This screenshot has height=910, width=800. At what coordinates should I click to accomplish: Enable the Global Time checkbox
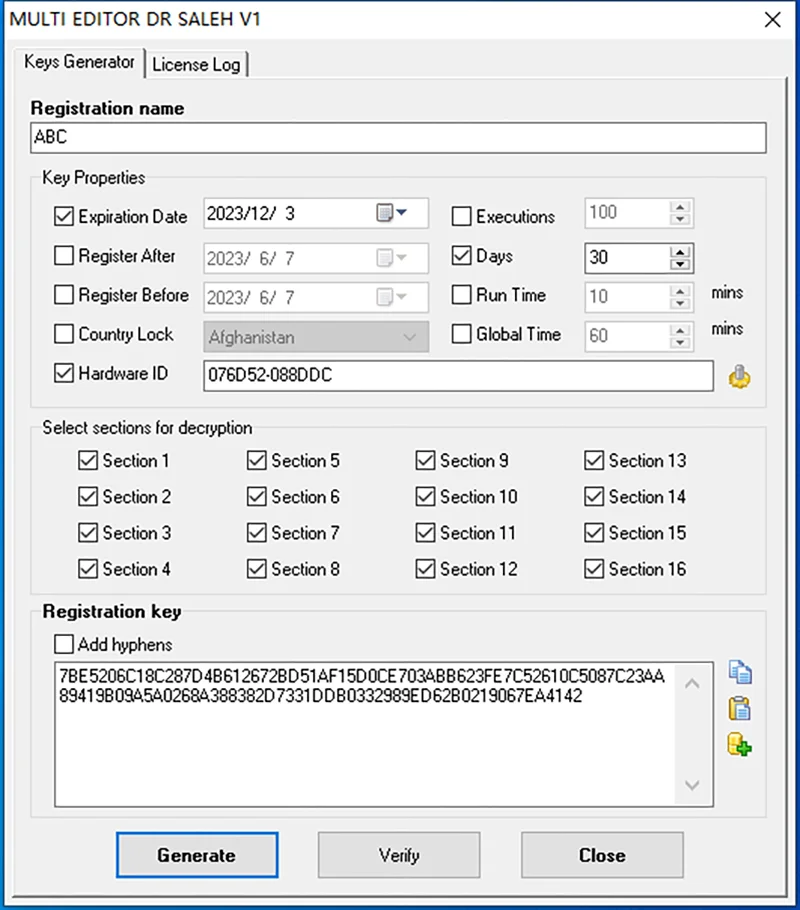tap(462, 334)
